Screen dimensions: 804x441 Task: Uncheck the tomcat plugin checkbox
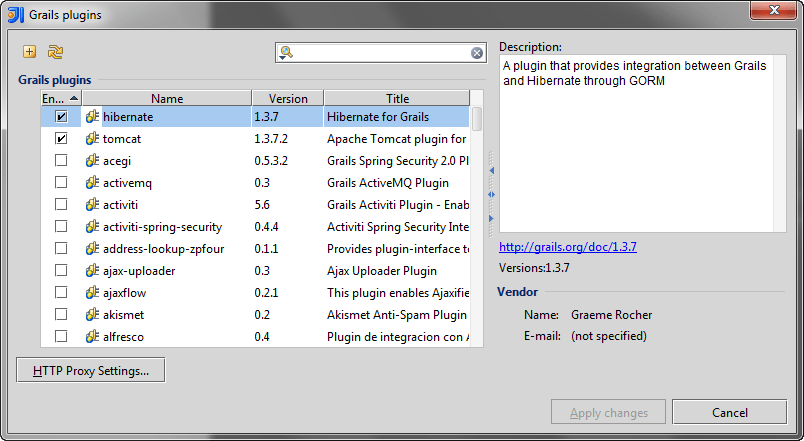tap(62, 139)
